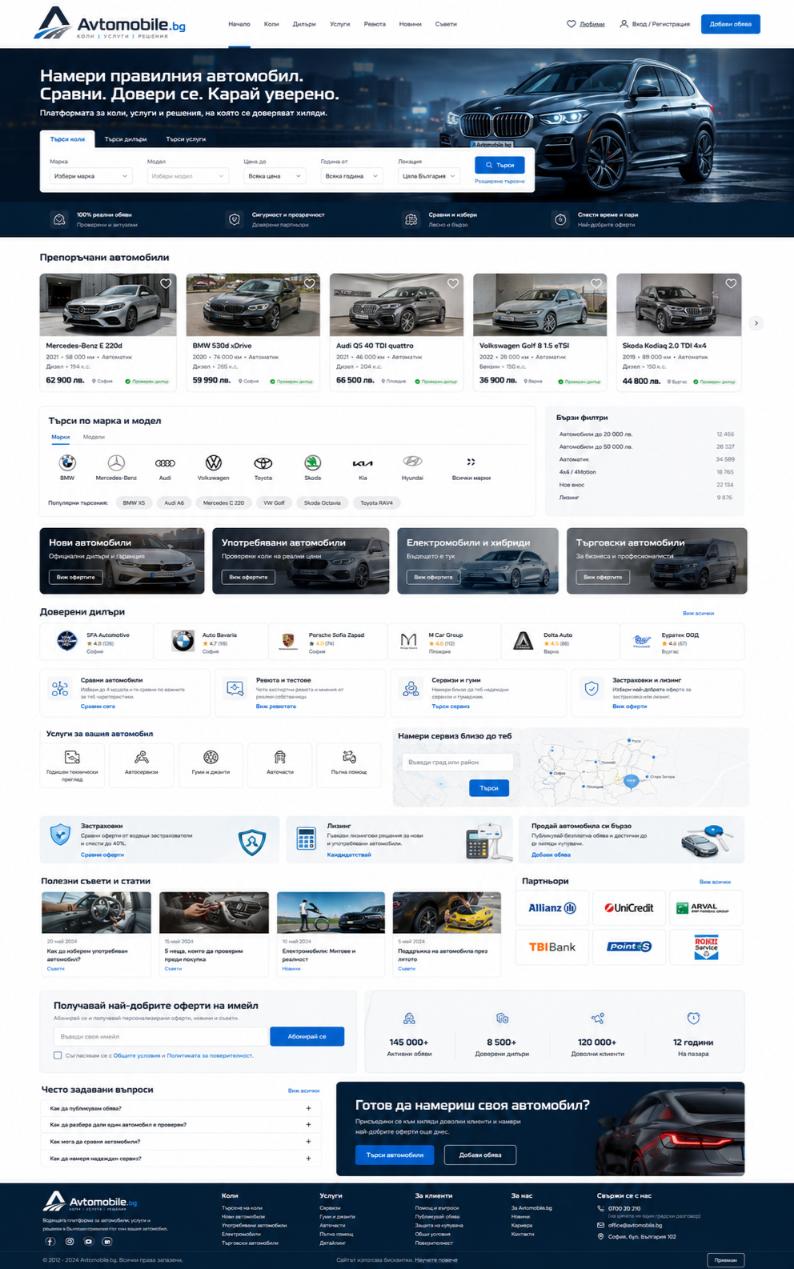The image size is (794, 1269).
Task: Click the Абонирай се button
Action: (307, 1036)
